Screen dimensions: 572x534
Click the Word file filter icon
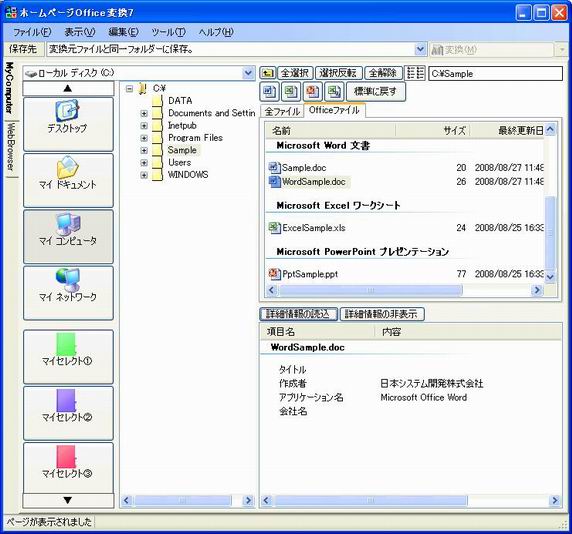pos(270,92)
